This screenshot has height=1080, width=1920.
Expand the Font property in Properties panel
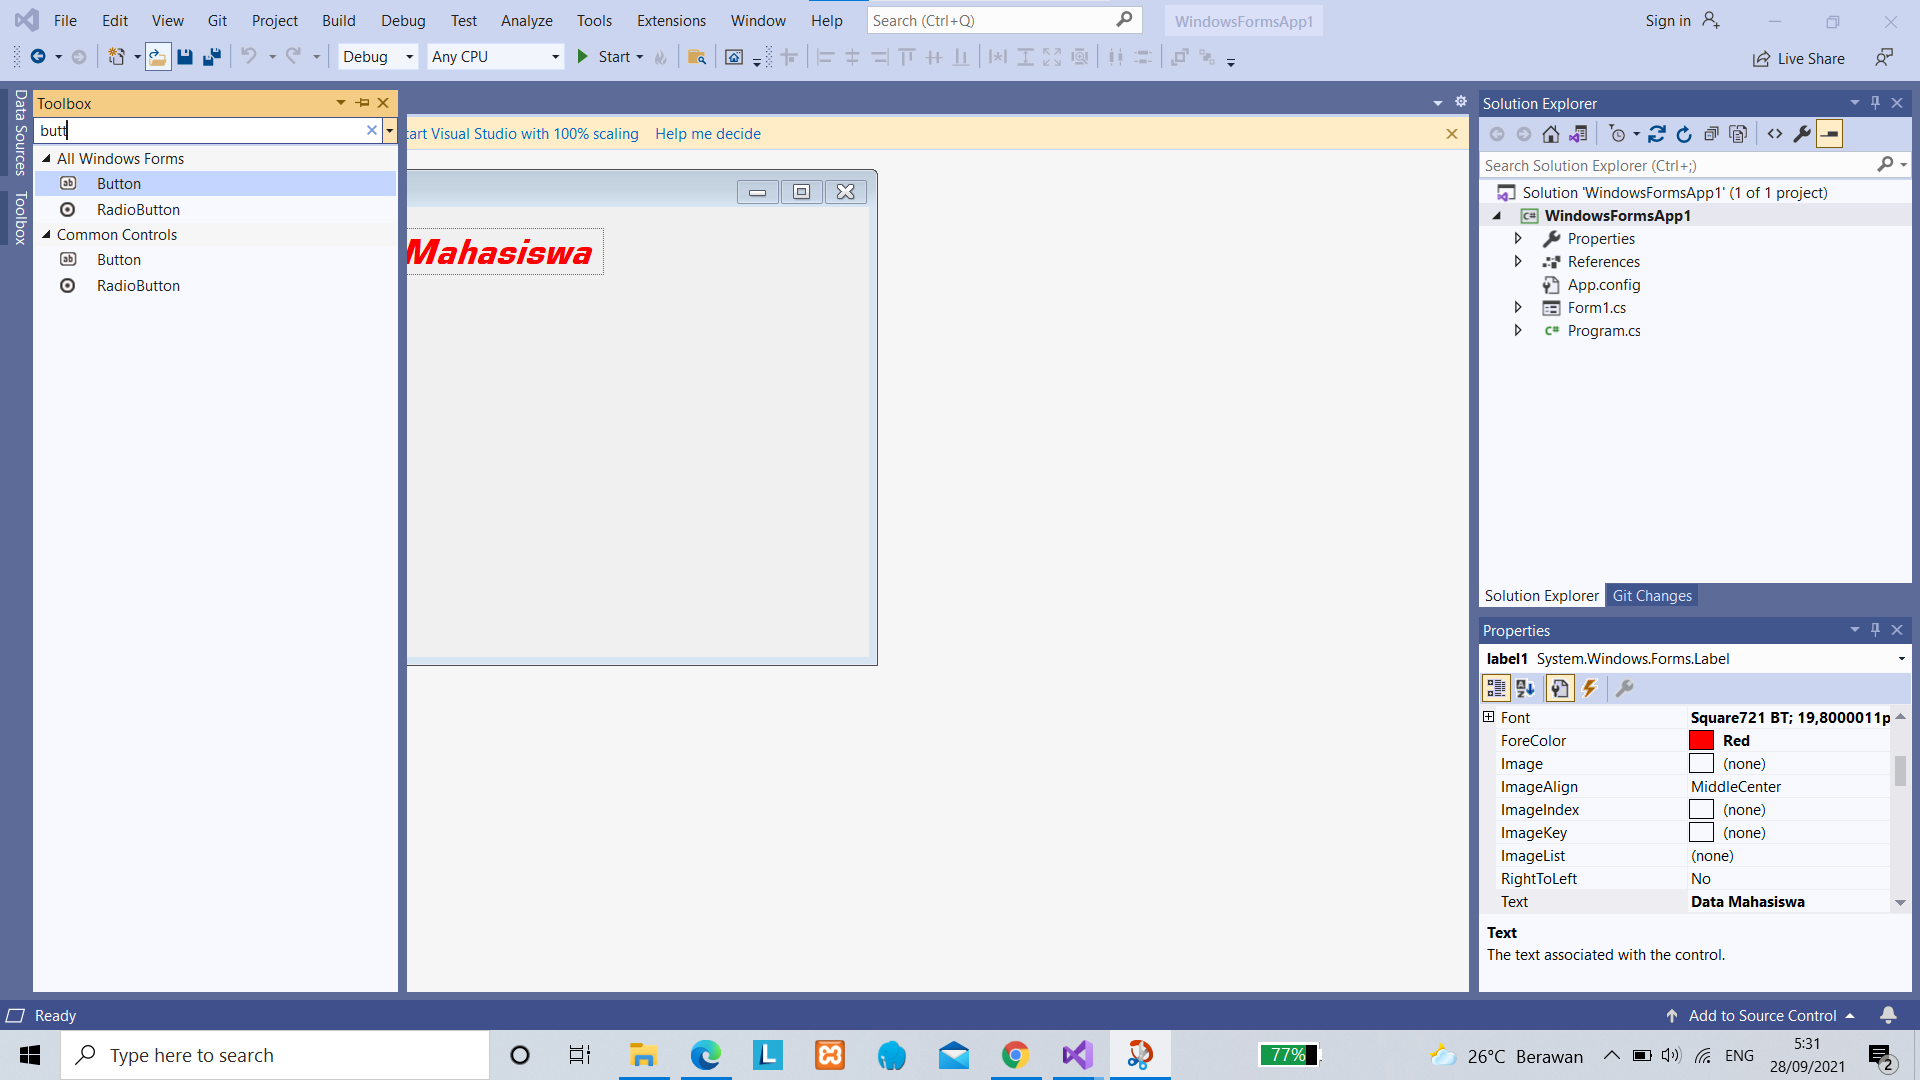point(1489,717)
